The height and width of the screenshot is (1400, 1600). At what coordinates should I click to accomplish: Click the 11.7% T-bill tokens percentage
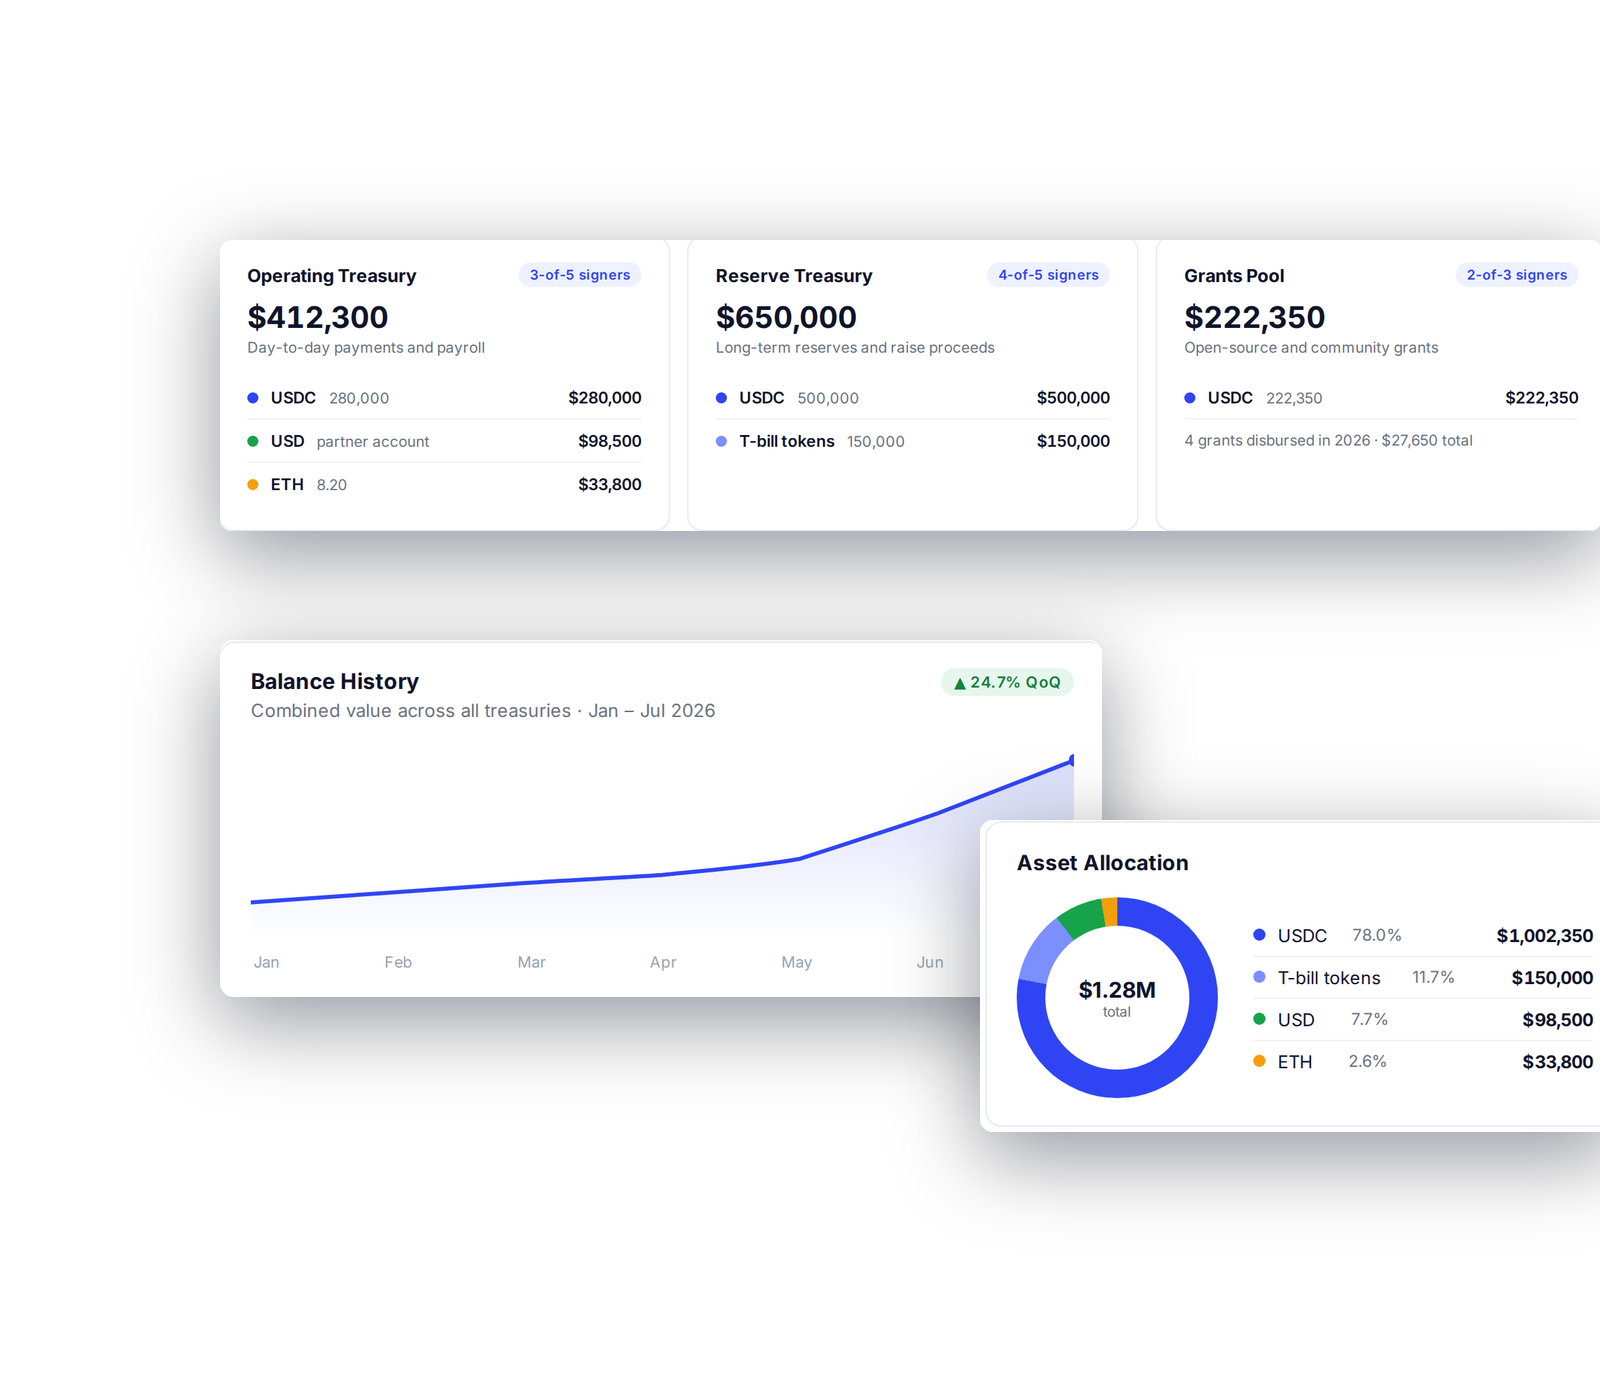click(x=1433, y=977)
